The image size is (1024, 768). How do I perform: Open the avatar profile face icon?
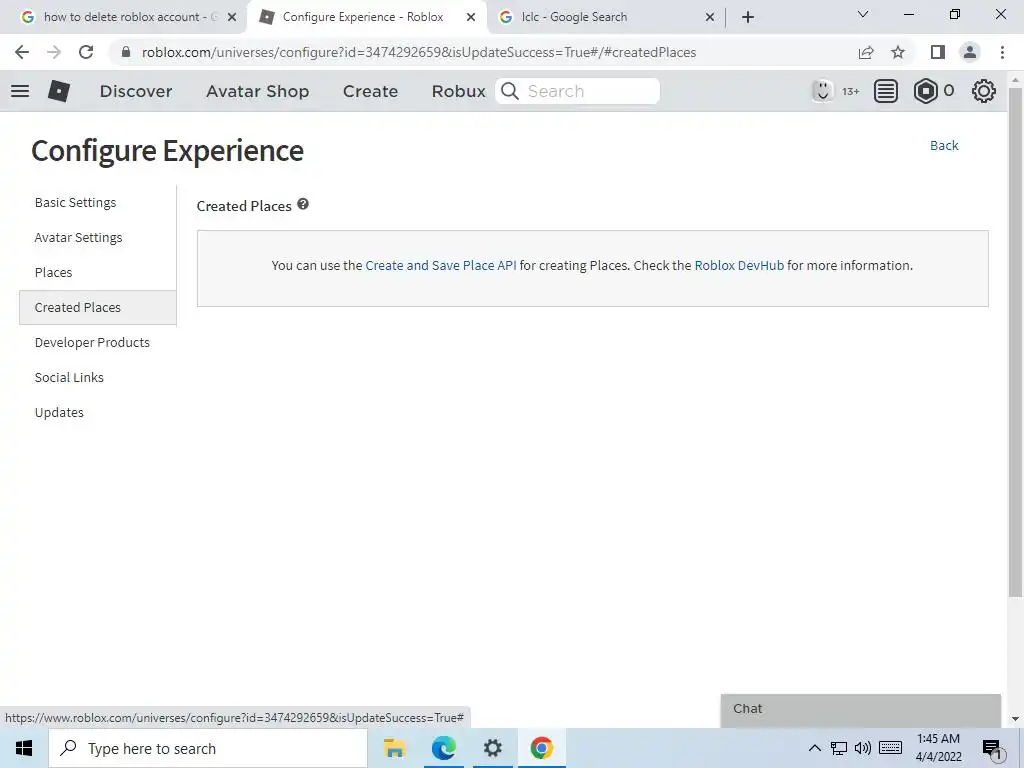click(822, 91)
